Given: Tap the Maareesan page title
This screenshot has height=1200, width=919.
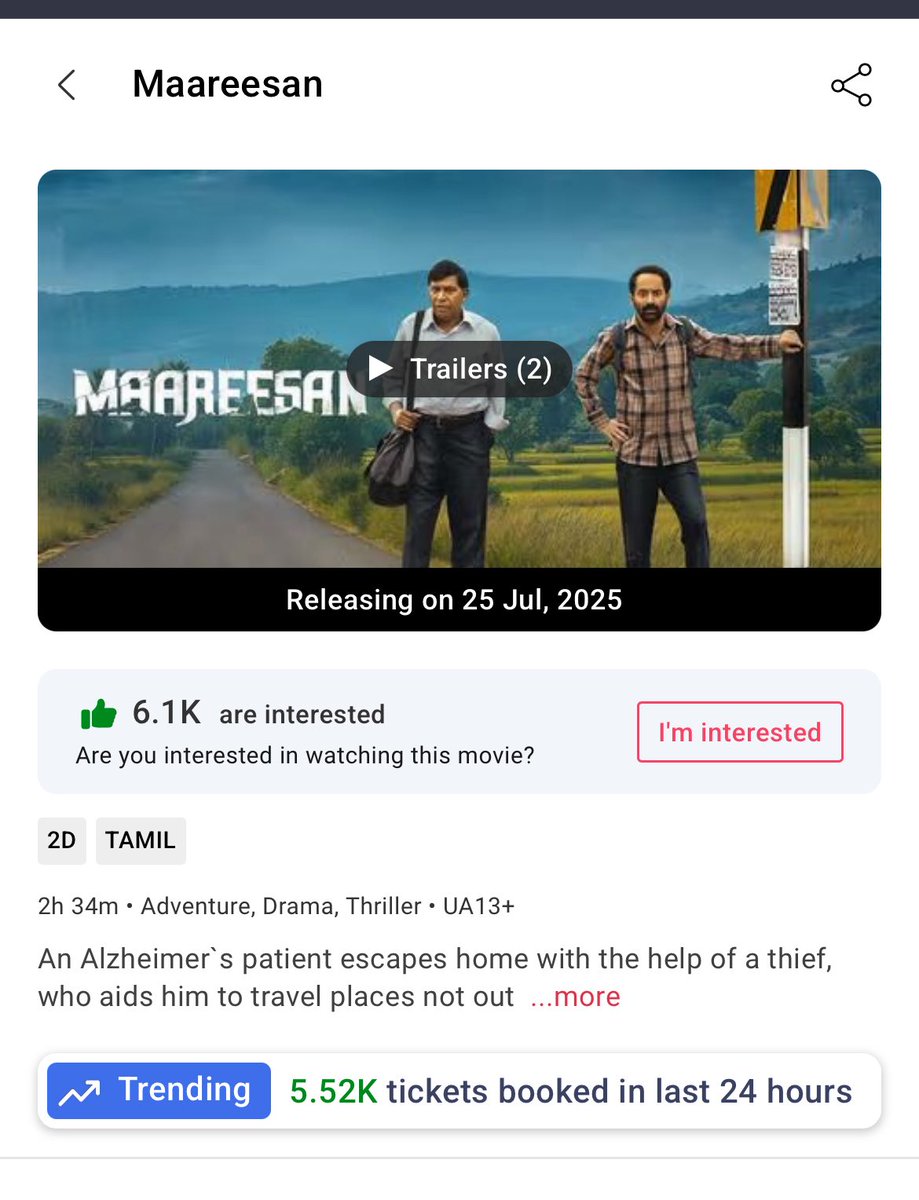Looking at the screenshot, I should [x=228, y=84].
